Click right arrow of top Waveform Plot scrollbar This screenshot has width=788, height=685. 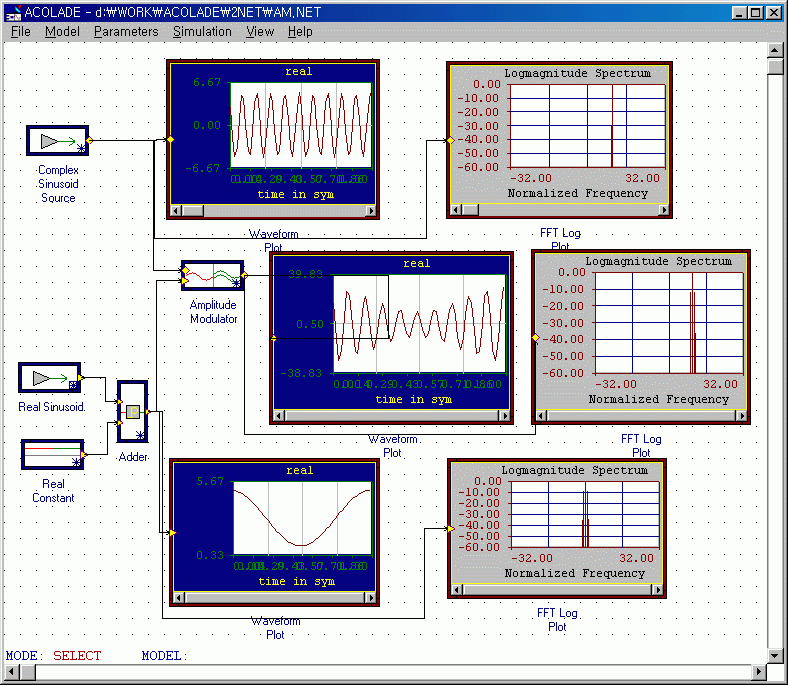(x=371, y=211)
